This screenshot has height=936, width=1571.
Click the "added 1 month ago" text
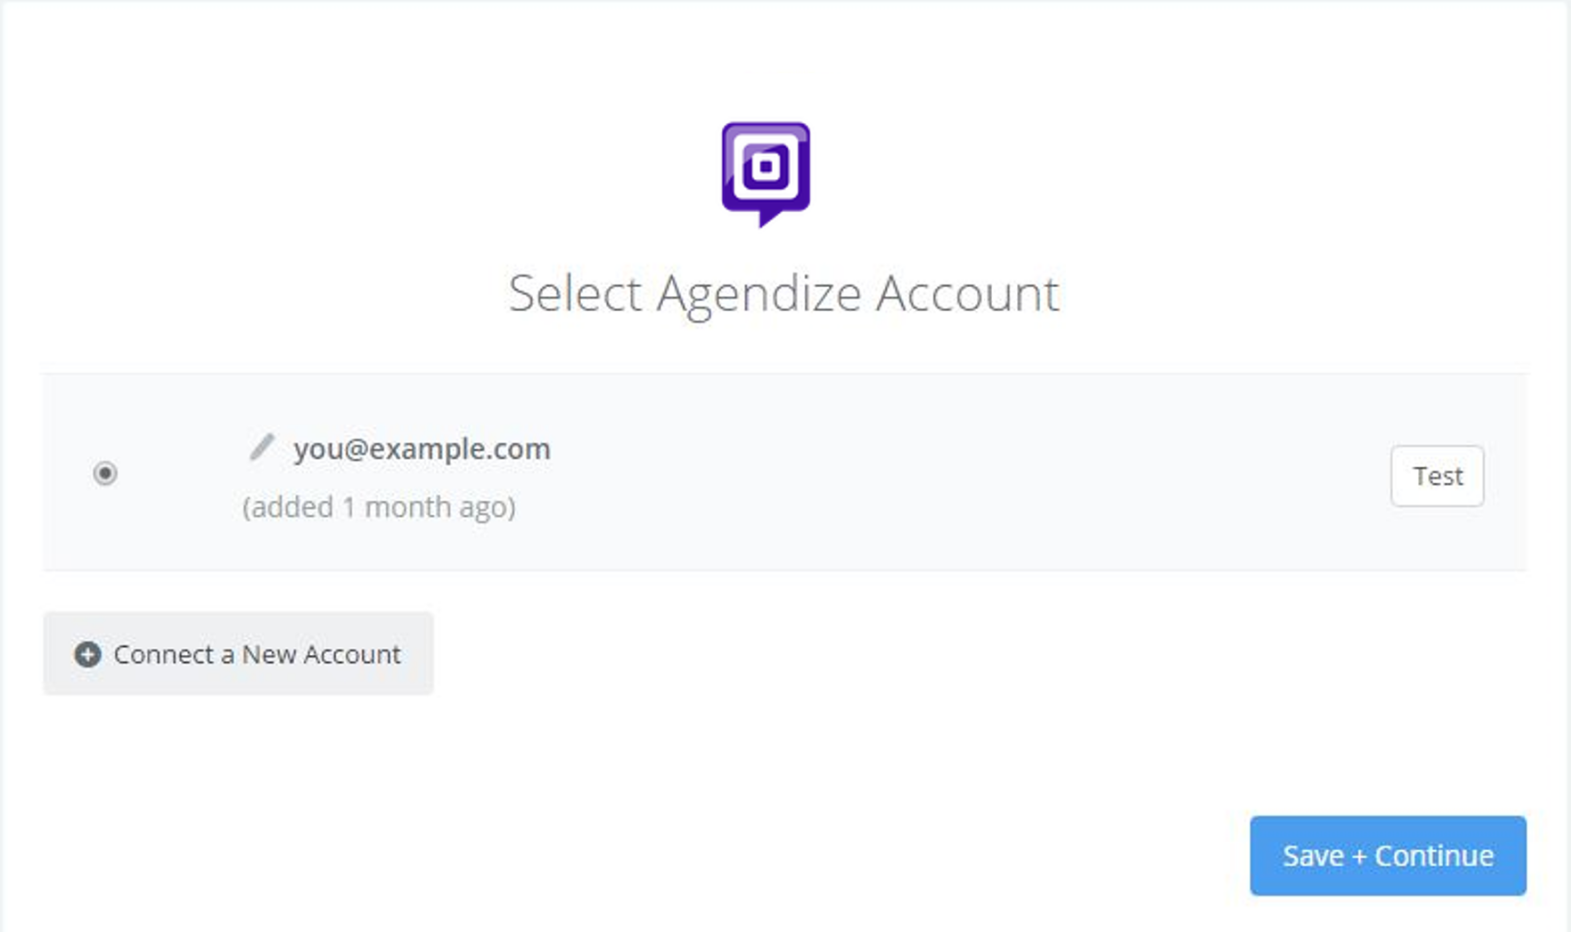pyautogui.click(x=379, y=507)
